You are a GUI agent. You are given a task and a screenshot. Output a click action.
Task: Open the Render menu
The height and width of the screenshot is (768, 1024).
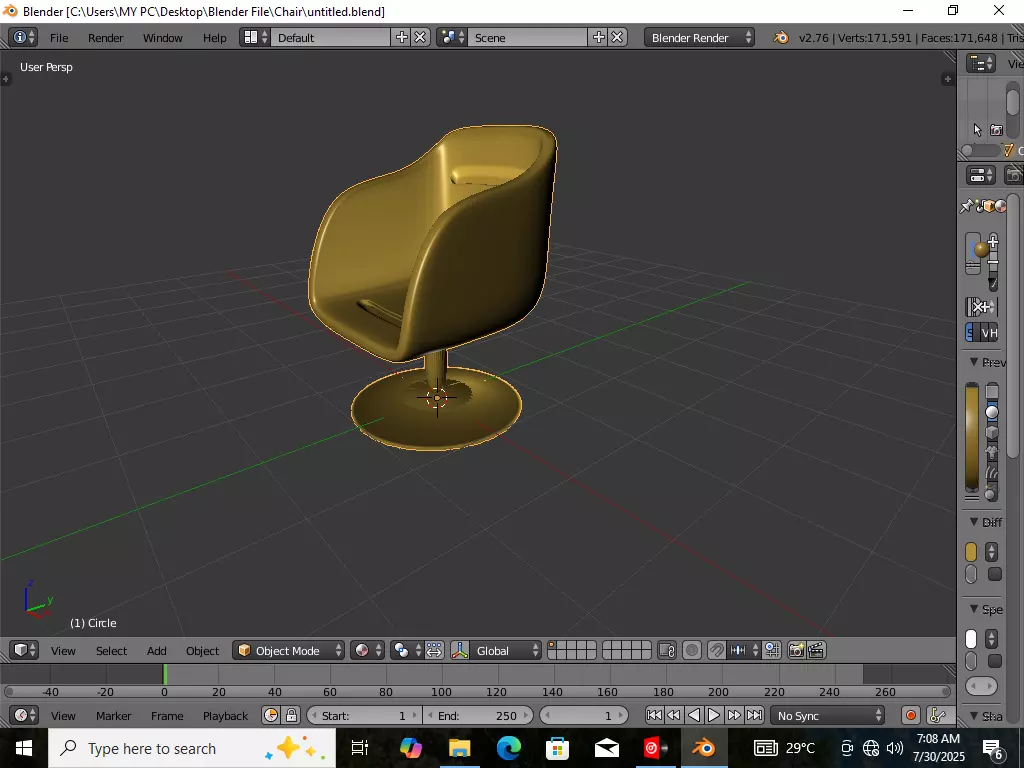[106, 38]
